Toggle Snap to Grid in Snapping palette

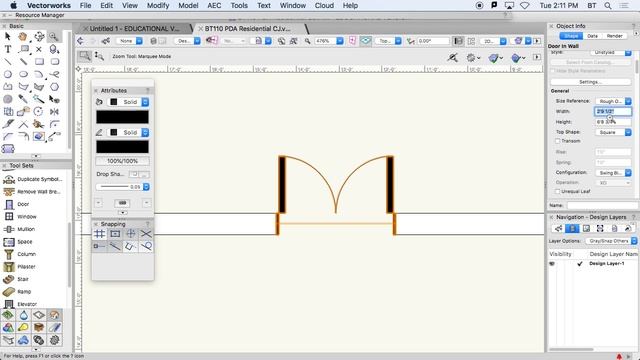click(99, 234)
